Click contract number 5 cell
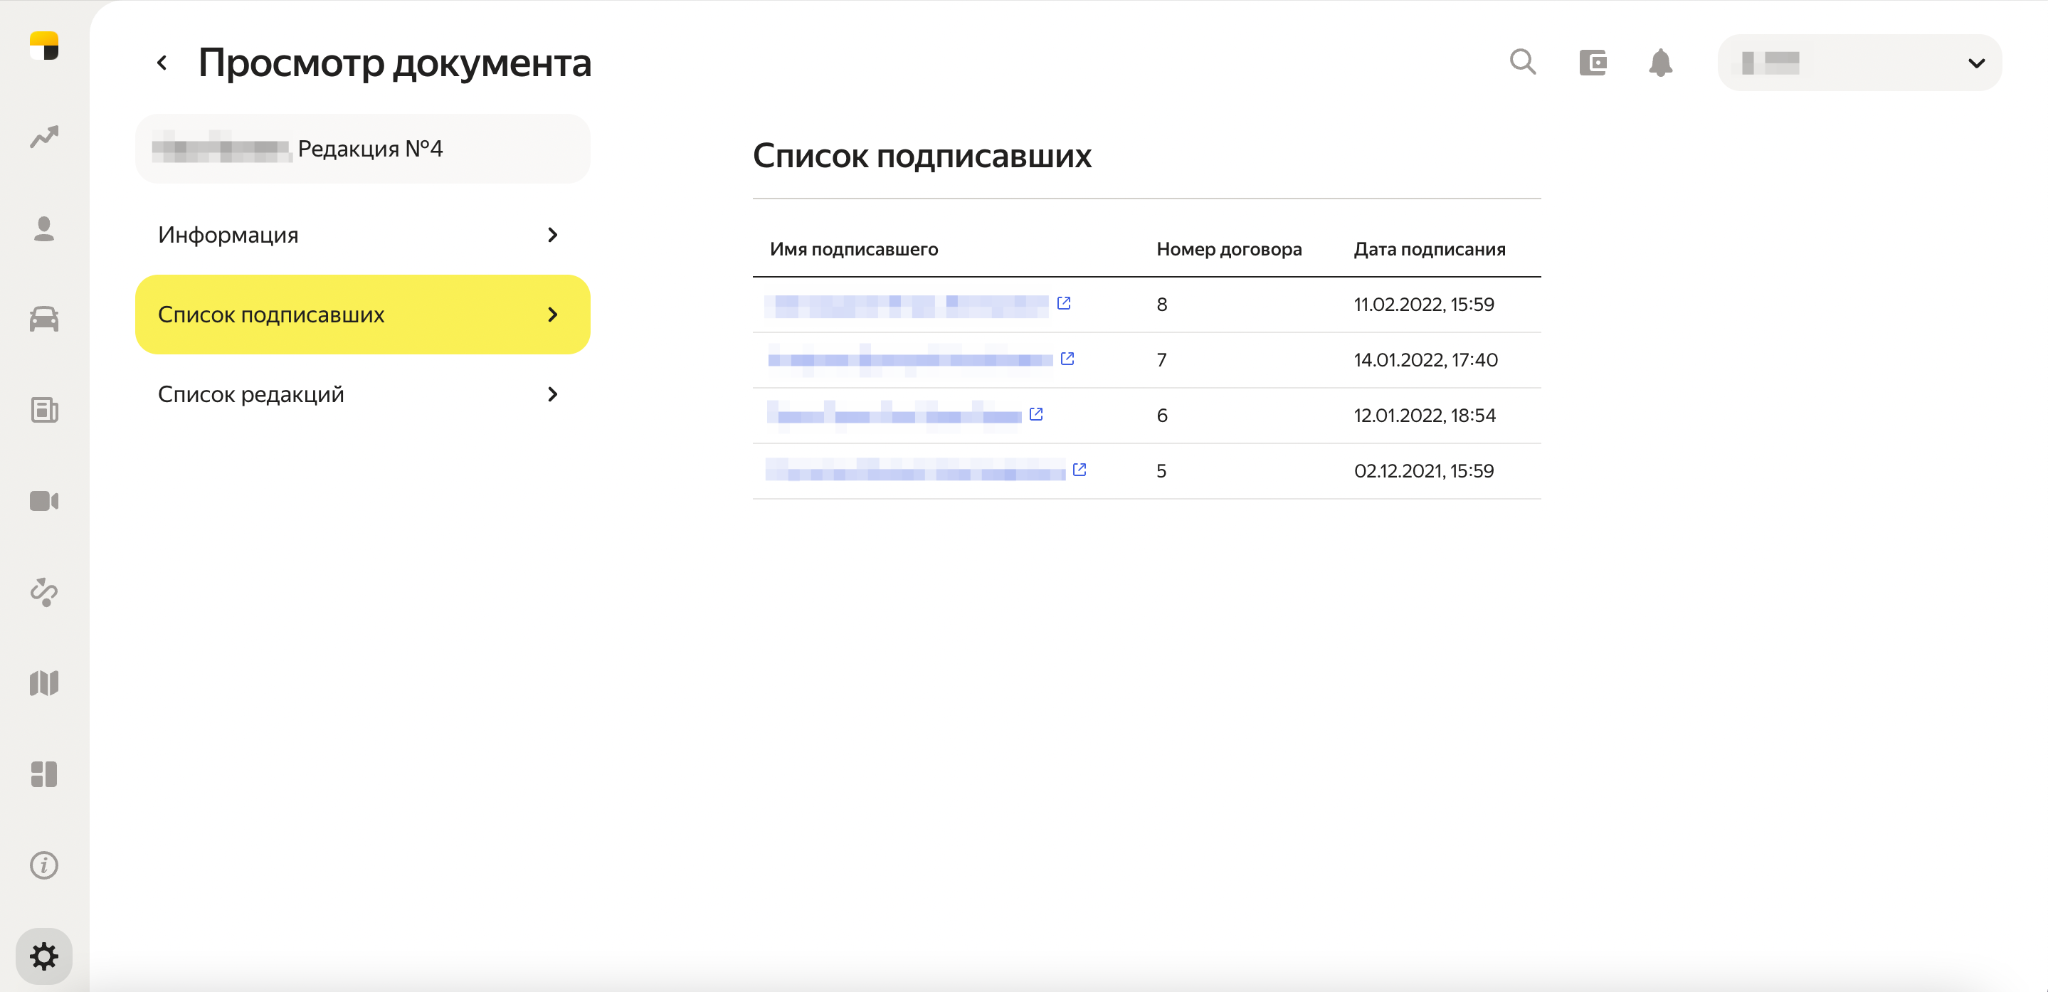The height and width of the screenshot is (992, 2048). tap(1162, 471)
